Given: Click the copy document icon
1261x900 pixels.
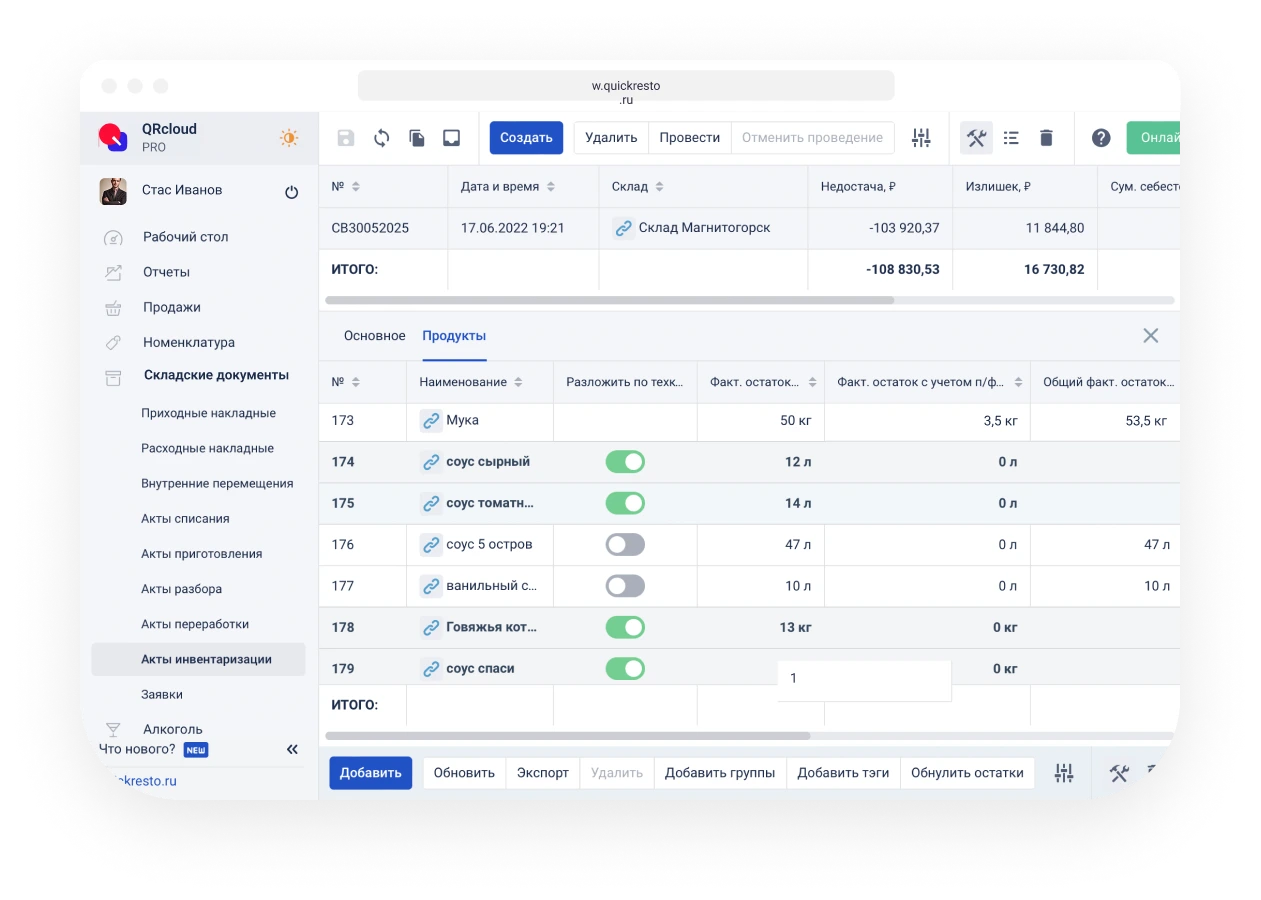Looking at the screenshot, I should pyautogui.click(x=416, y=138).
